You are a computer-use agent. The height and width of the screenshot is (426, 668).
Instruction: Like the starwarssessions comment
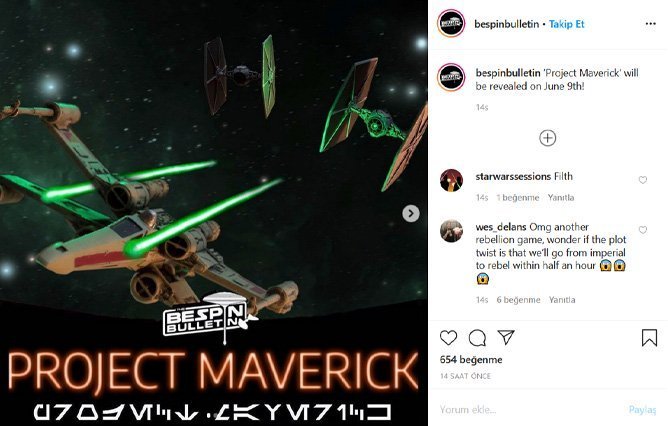pos(642,180)
